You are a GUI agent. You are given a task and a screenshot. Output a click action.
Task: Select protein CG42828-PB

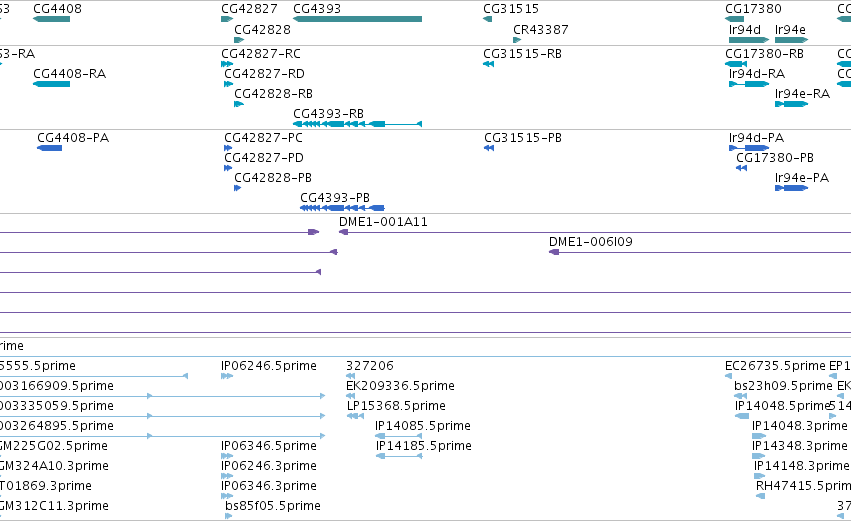pyautogui.click(x=273, y=178)
